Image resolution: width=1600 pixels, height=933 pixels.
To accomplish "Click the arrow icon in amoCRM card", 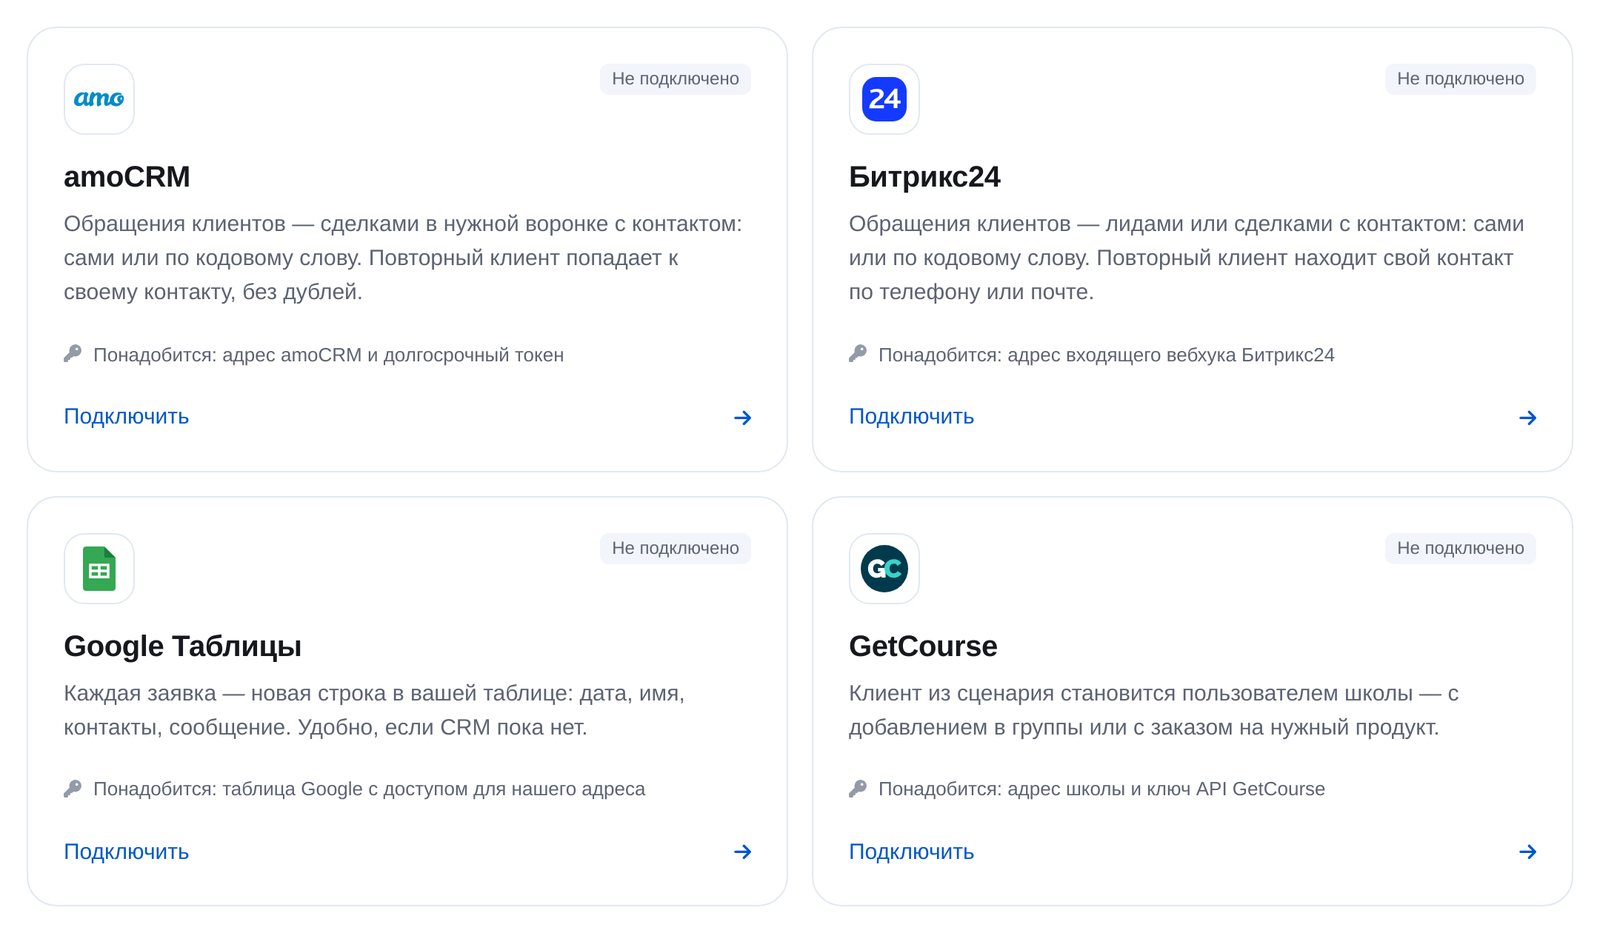I will click(742, 418).
